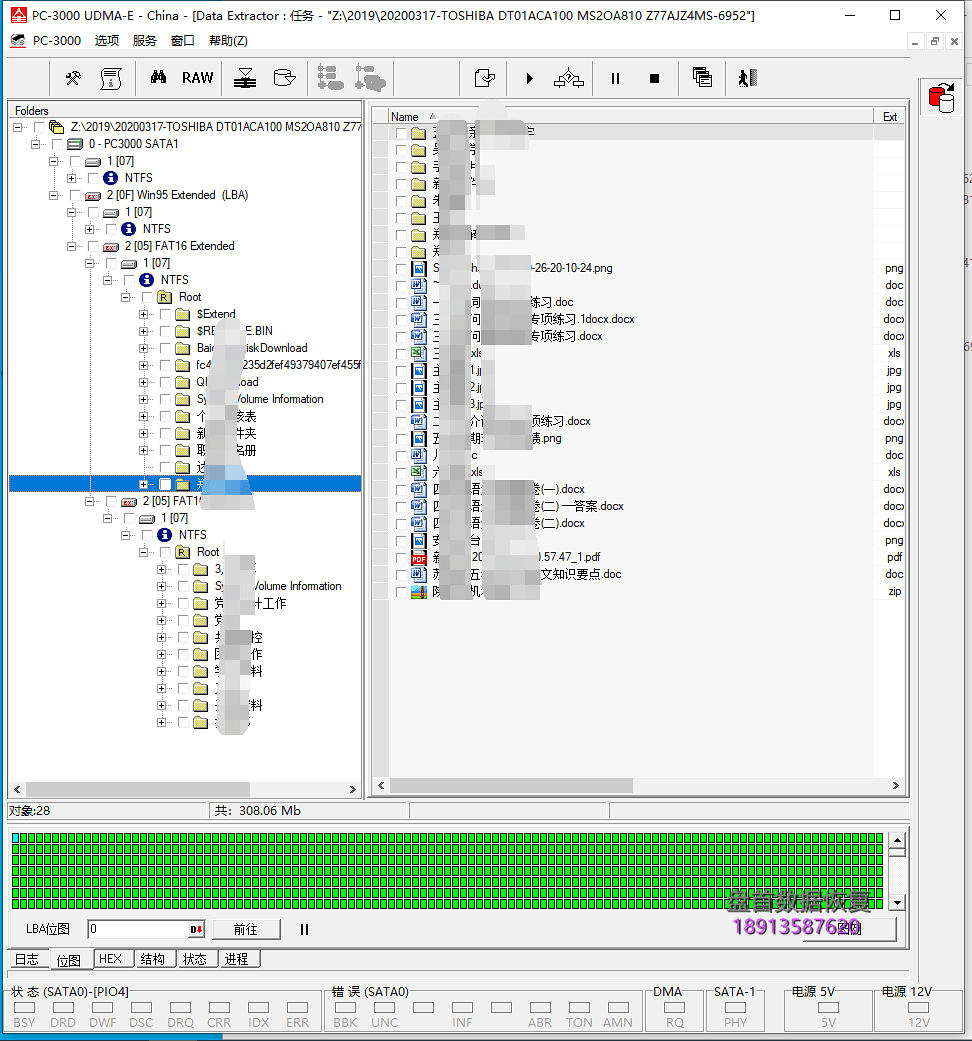Click the network hierarchy toolbar icon
The image size is (972, 1041).
click(569, 78)
